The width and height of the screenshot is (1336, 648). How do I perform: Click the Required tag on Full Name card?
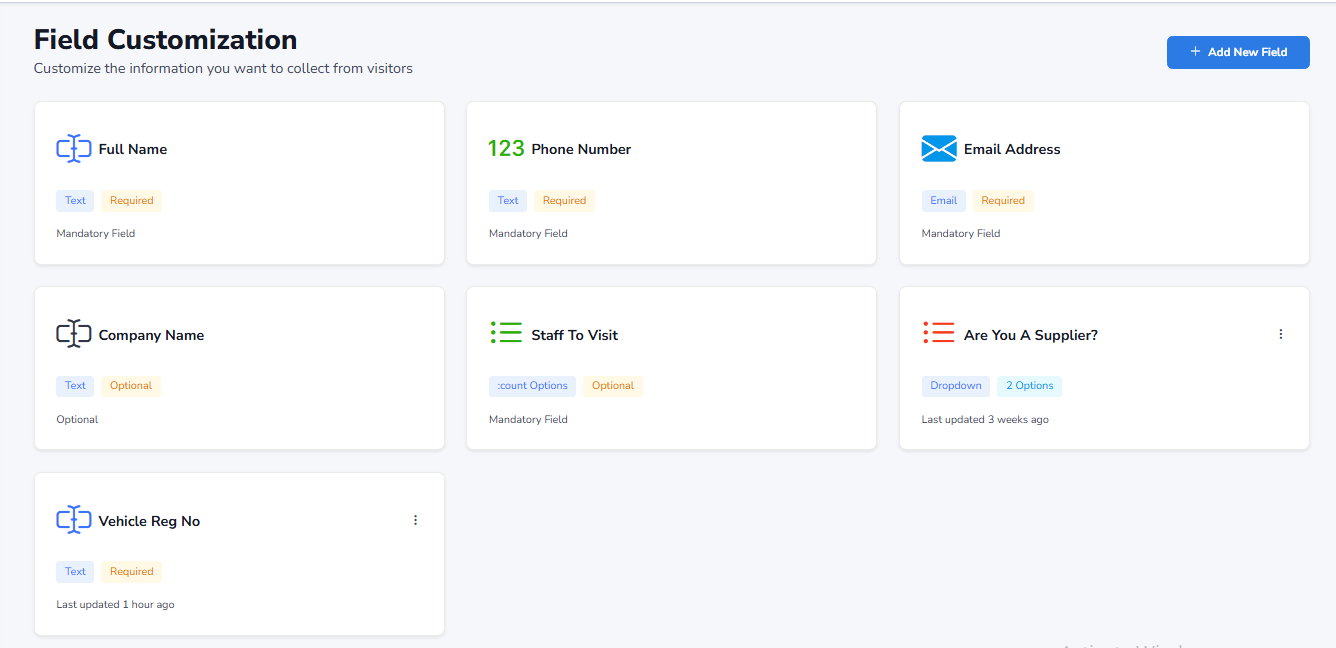coord(132,200)
